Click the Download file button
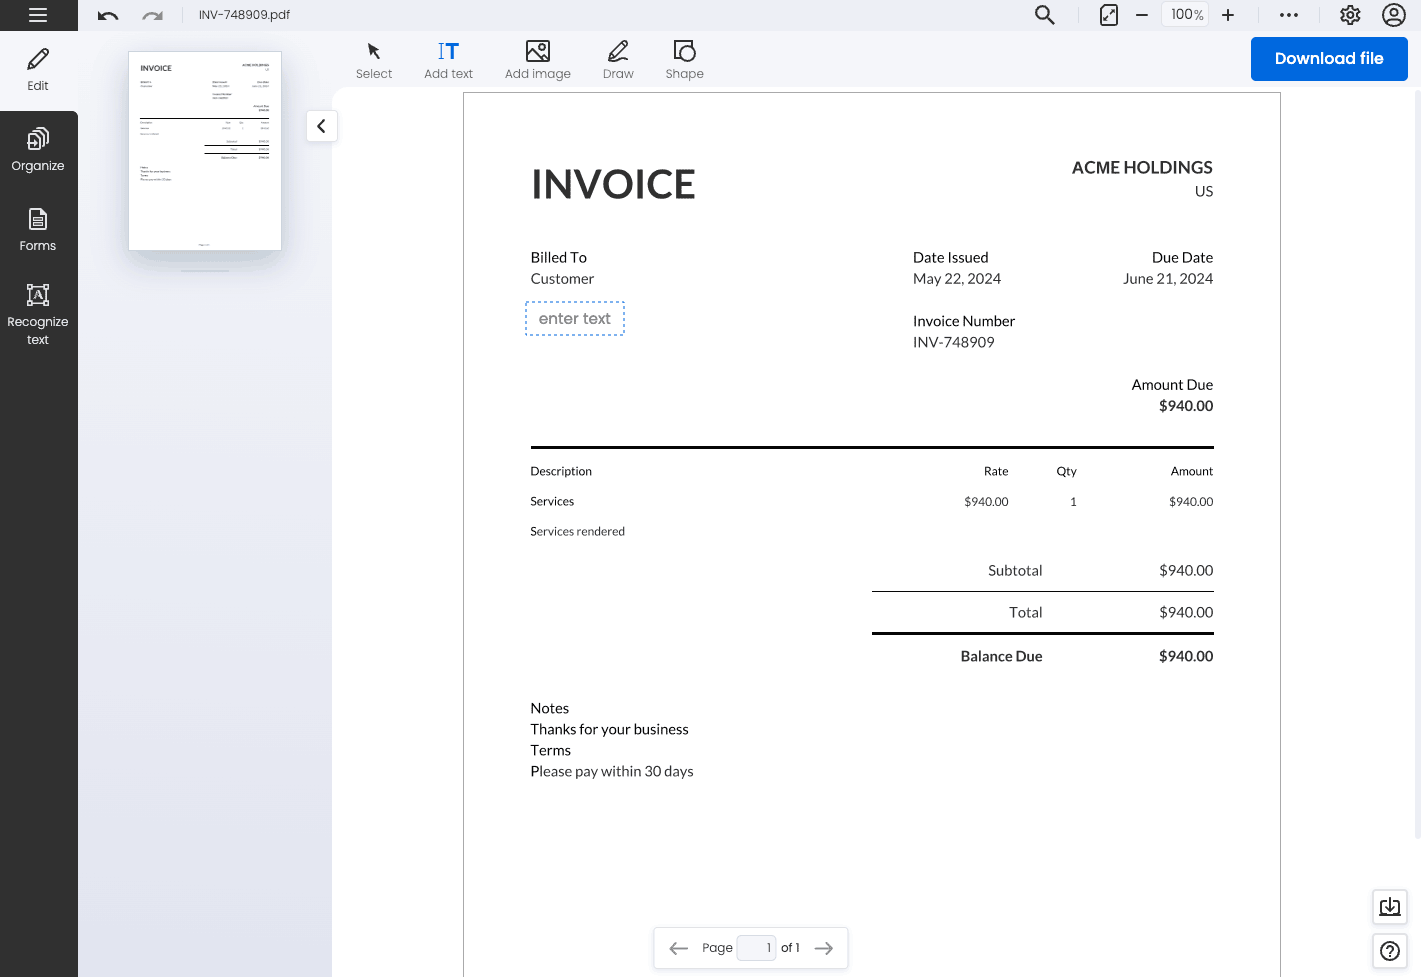Image resolution: width=1421 pixels, height=977 pixels. (x=1329, y=58)
